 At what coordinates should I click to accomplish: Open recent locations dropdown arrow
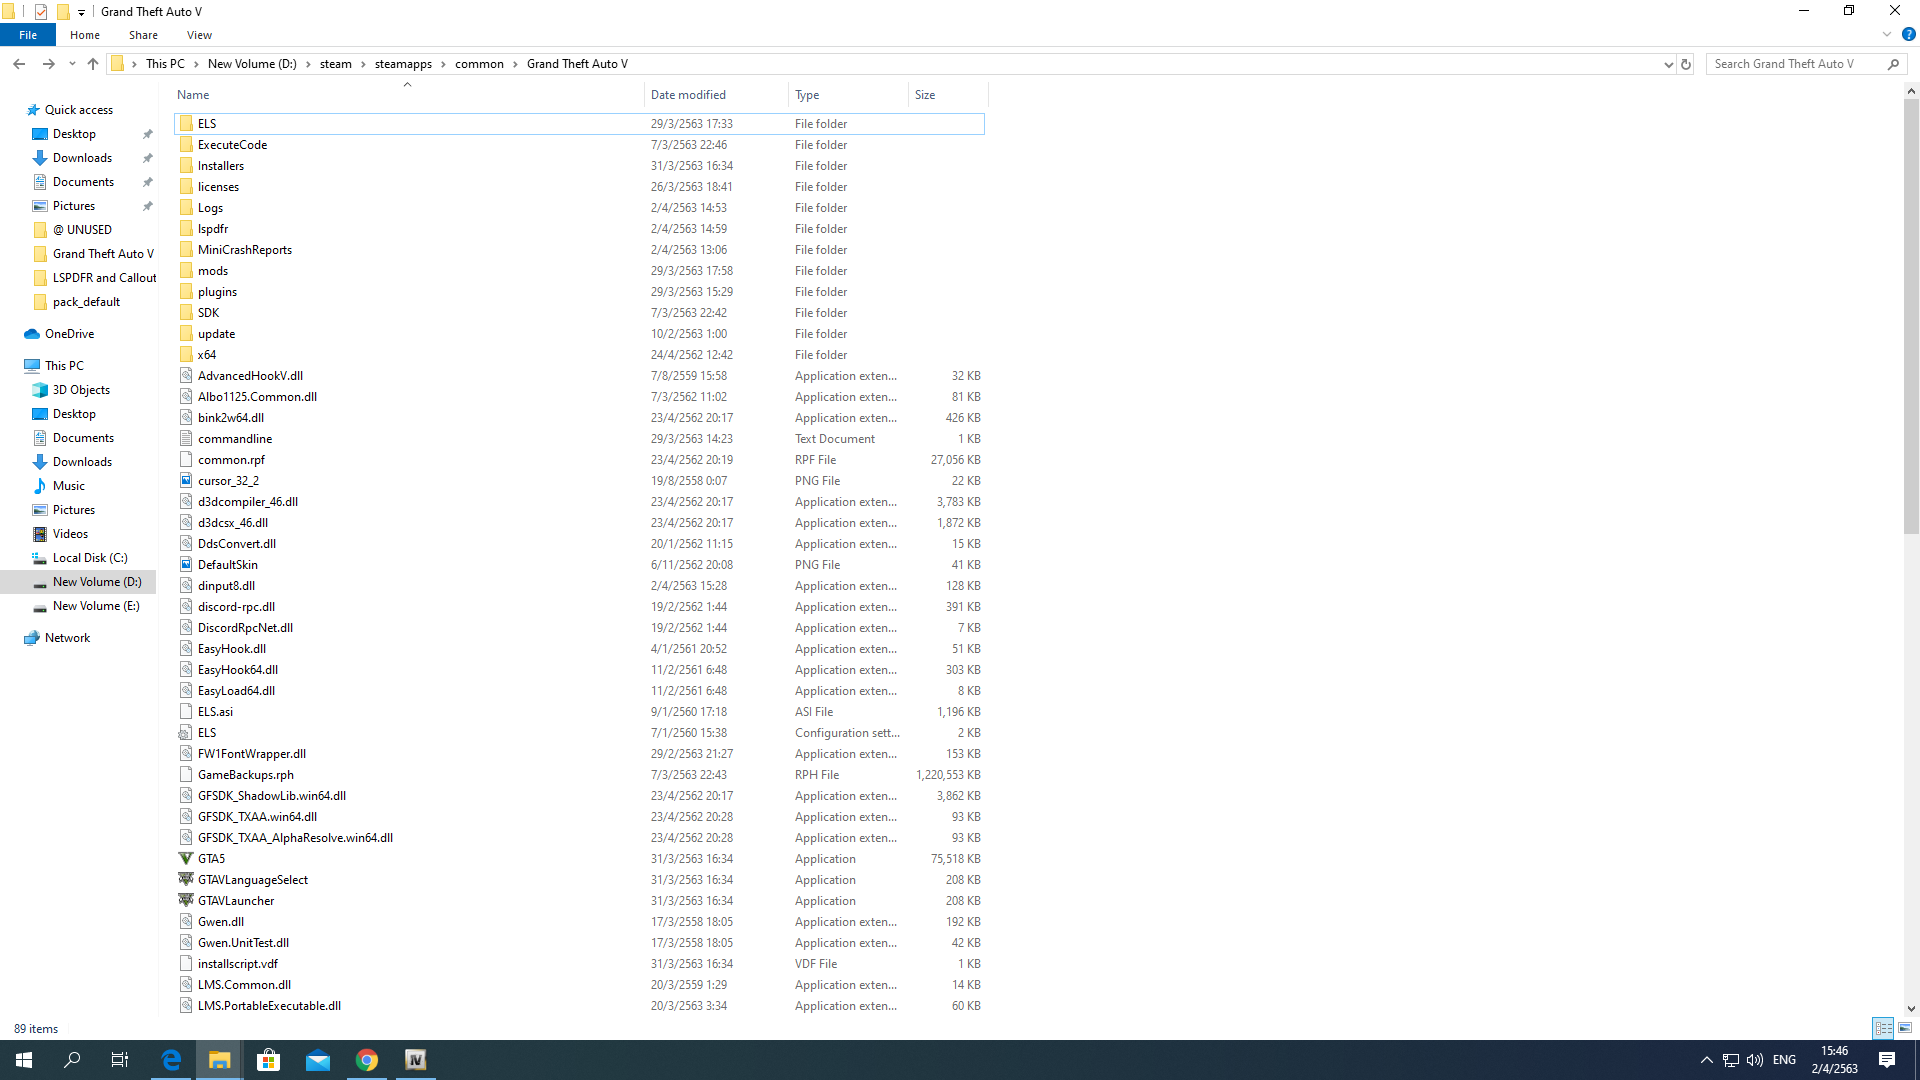point(72,64)
